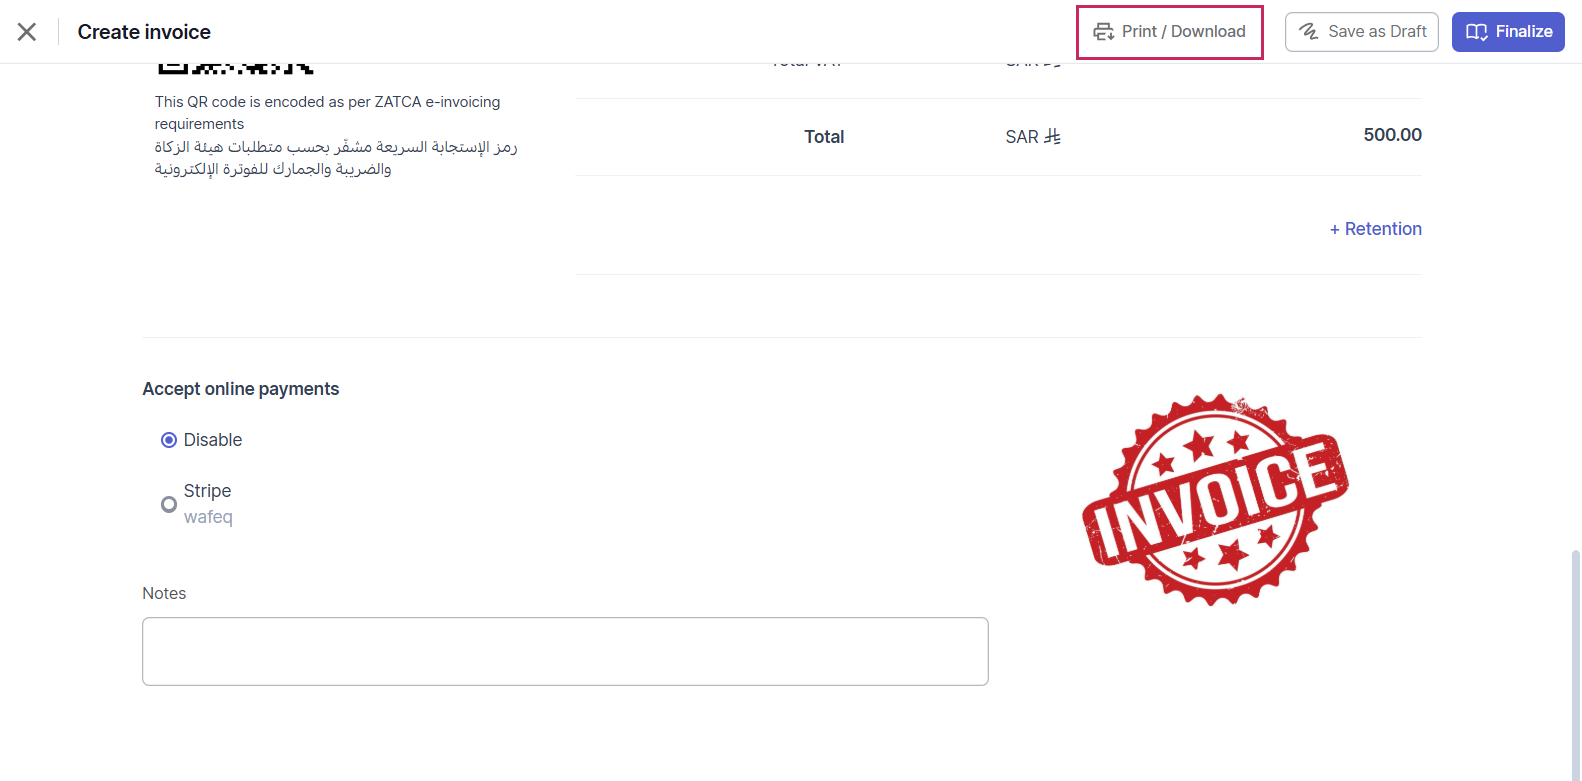Click the English ZATCA QR code description

327,112
